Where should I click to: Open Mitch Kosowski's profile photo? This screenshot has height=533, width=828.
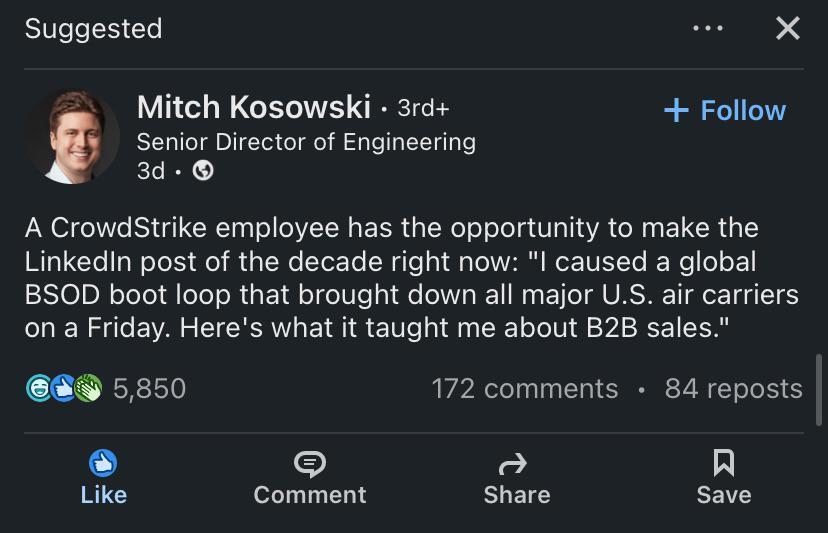pyautogui.click(x=71, y=136)
